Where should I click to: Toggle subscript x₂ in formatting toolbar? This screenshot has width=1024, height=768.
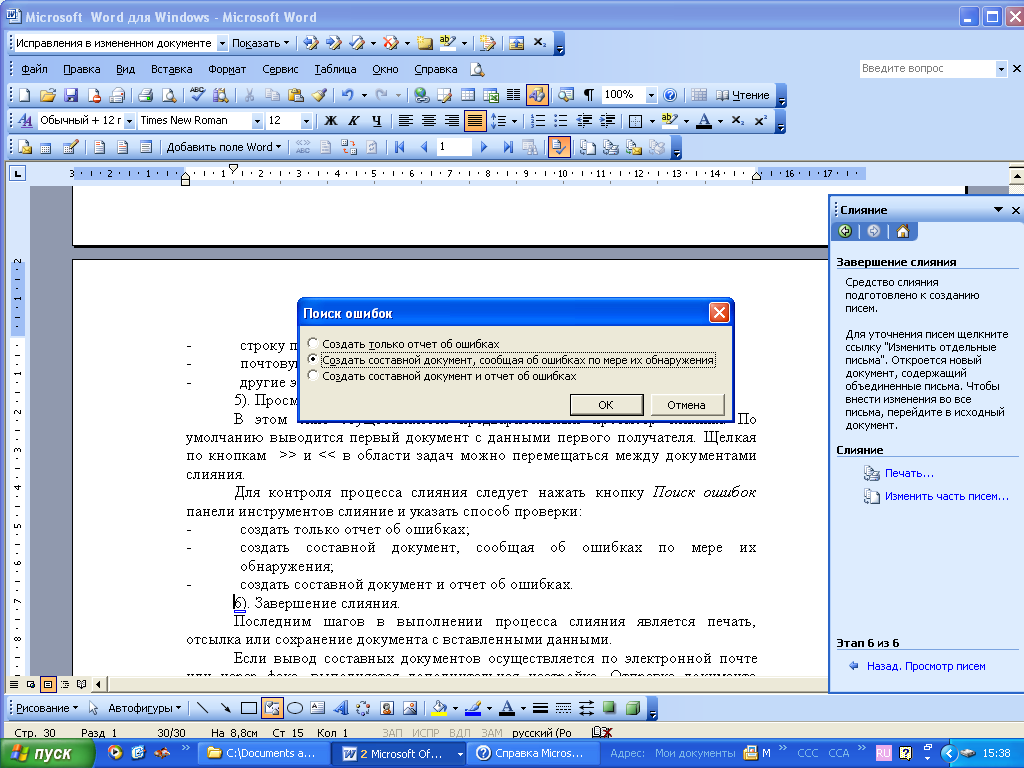[x=737, y=121]
